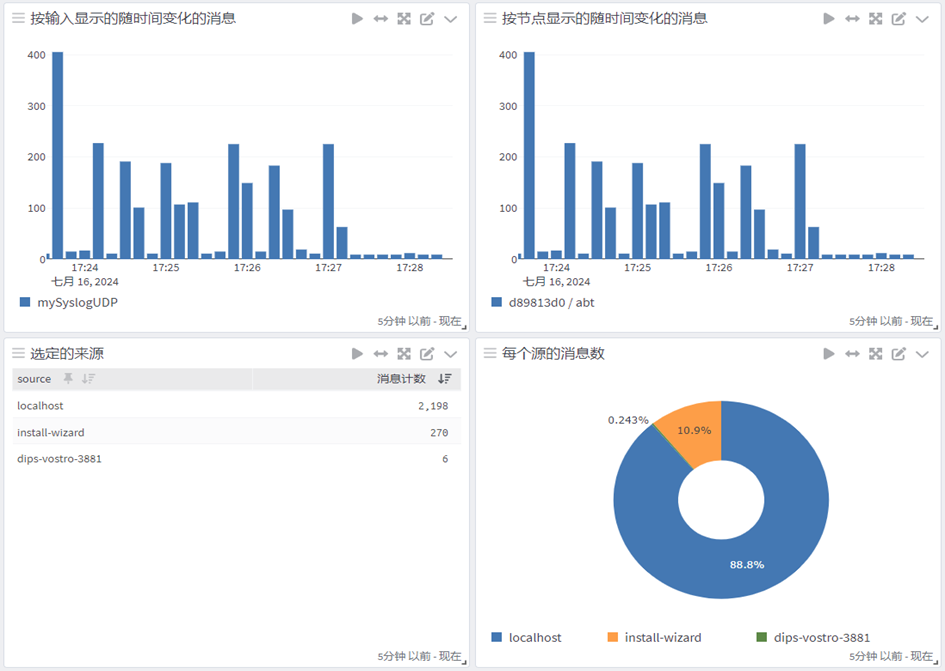Click play icon on 按输入显示的随时间变化的消息 widget
Image resolution: width=945 pixels, height=671 pixels.
coord(357,19)
